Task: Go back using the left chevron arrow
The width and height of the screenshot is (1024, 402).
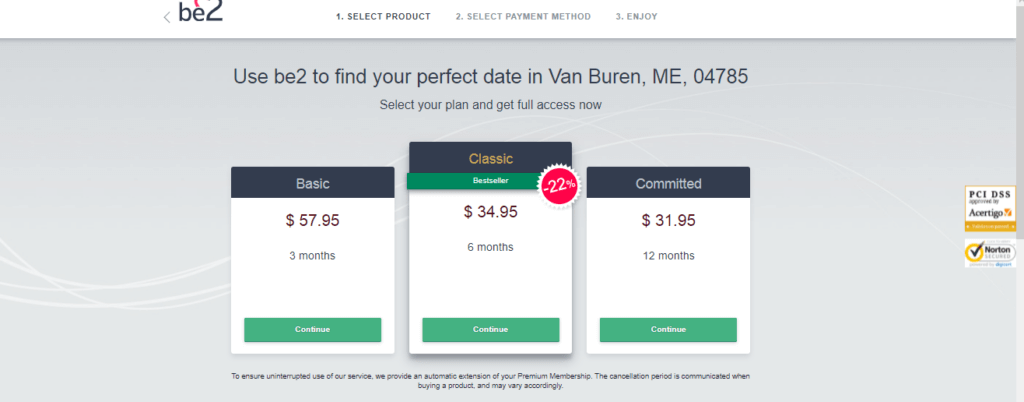Action: click(x=167, y=18)
